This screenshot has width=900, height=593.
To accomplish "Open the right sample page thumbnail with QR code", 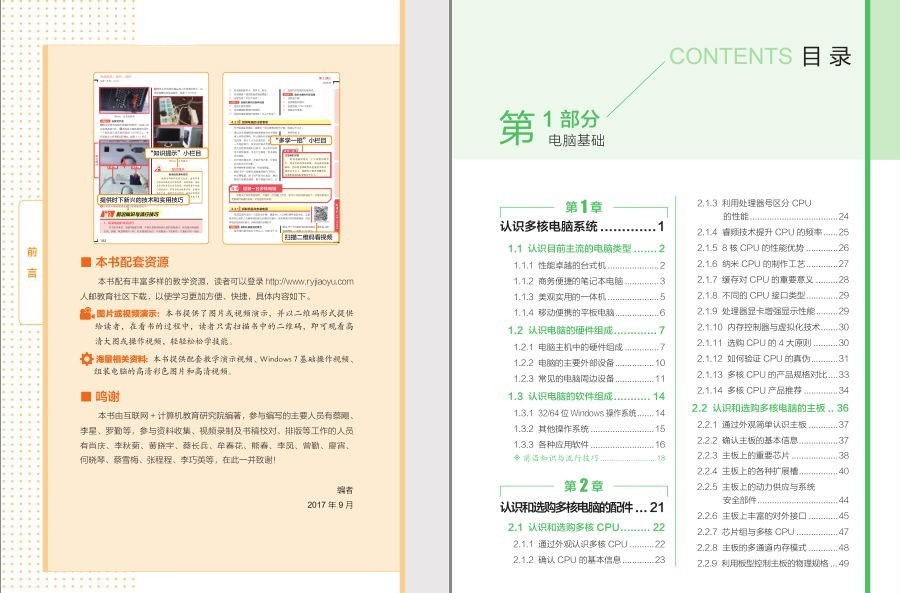I will click(281, 158).
